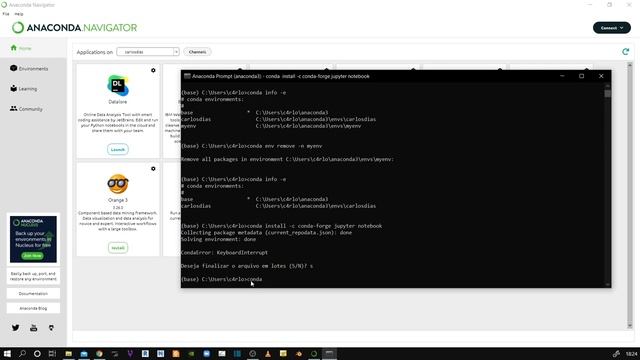This screenshot has width=640, height=360.
Task: Click the Navigator applications pane scrollbar
Action: tap(629, 195)
